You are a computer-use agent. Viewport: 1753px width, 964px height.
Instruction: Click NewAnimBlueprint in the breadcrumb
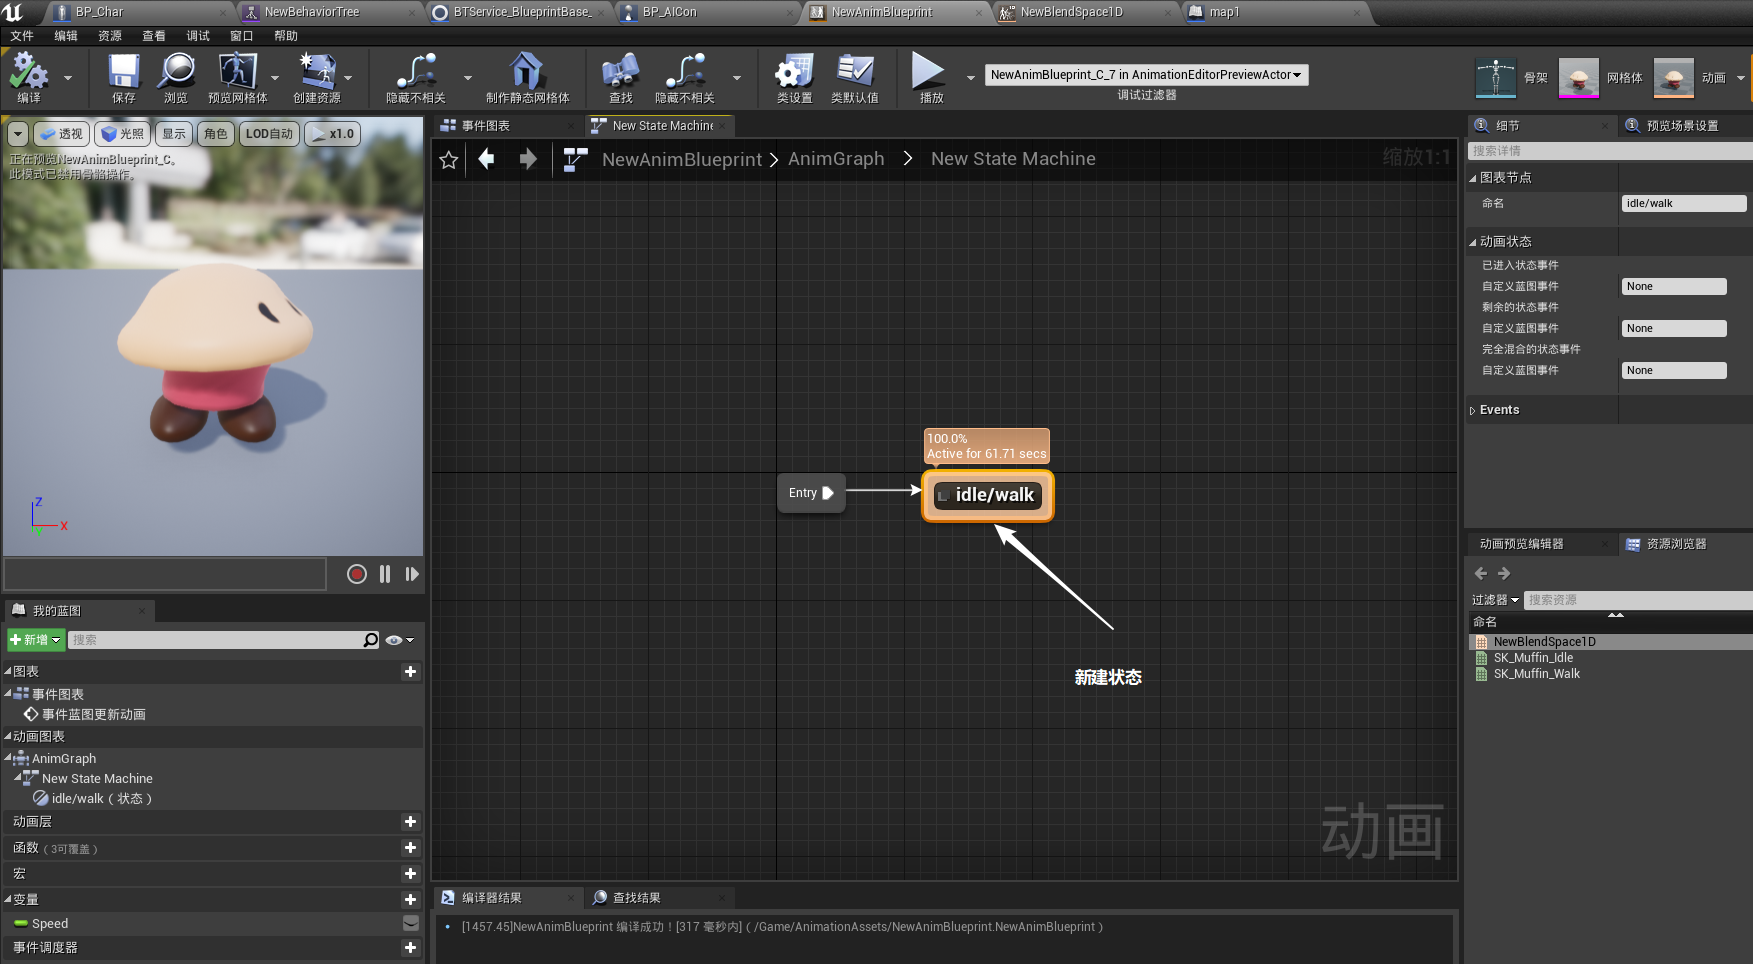(682, 160)
